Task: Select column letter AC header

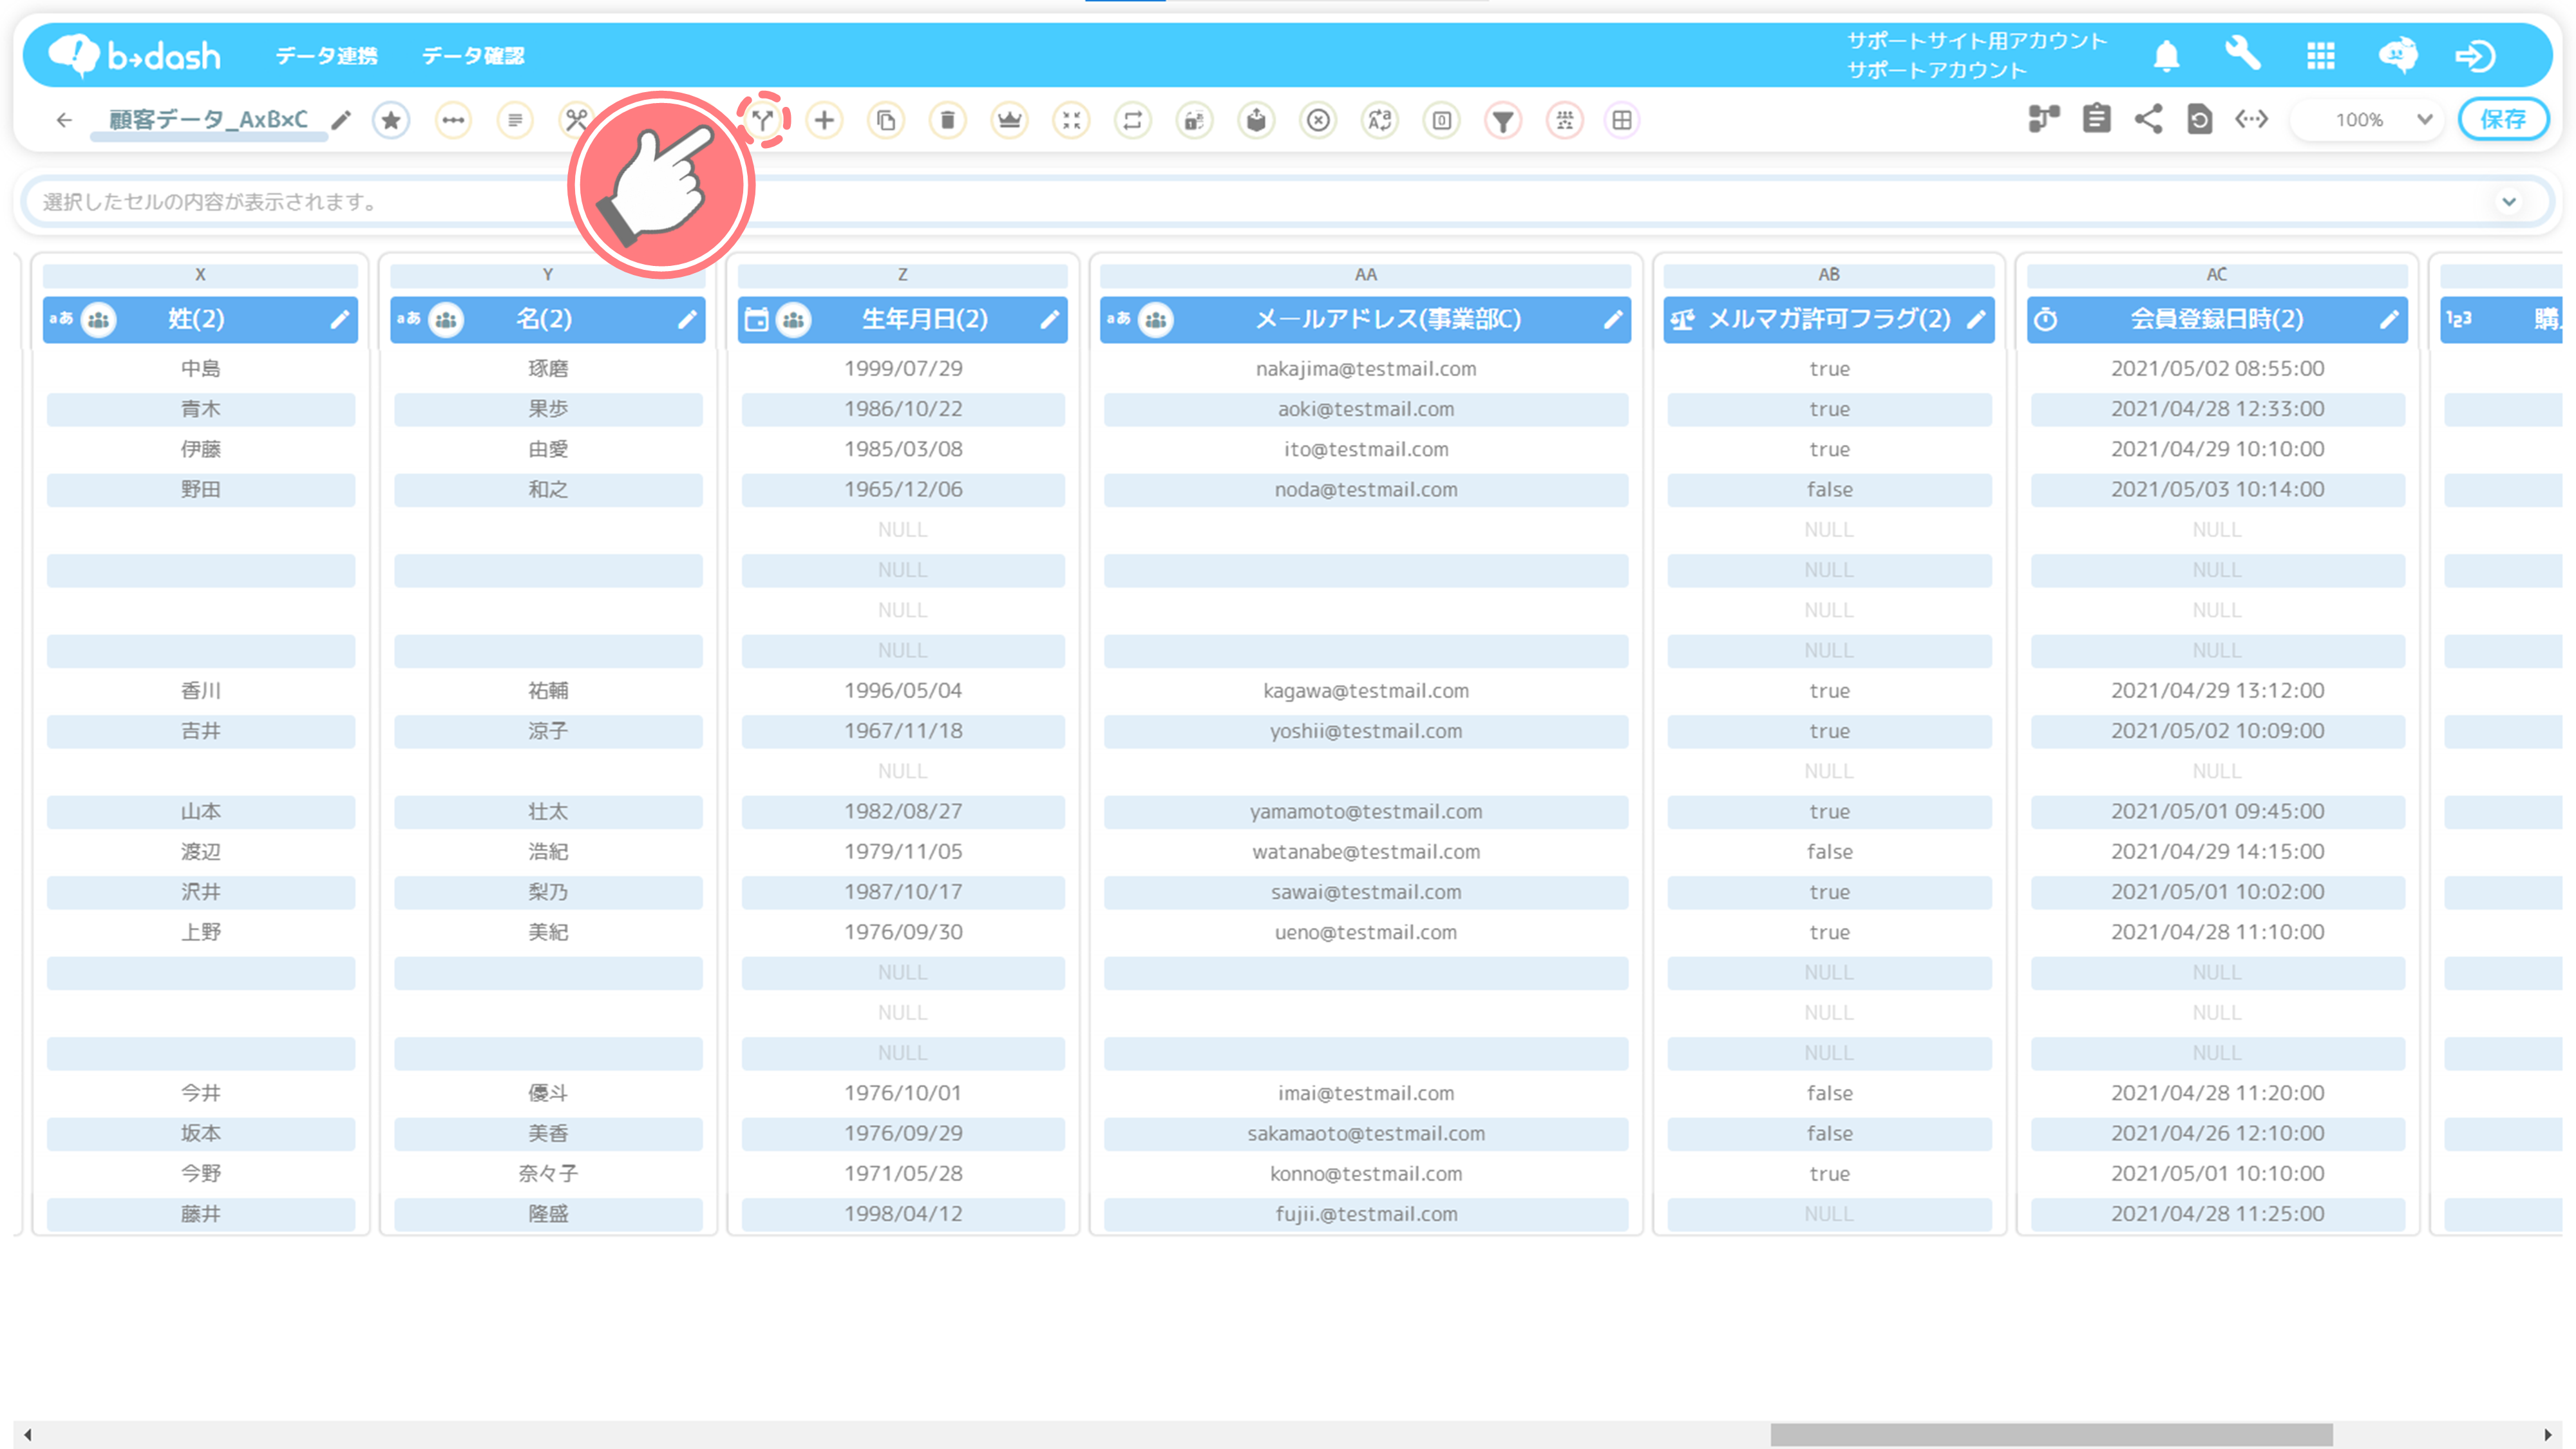Action: (2217, 274)
